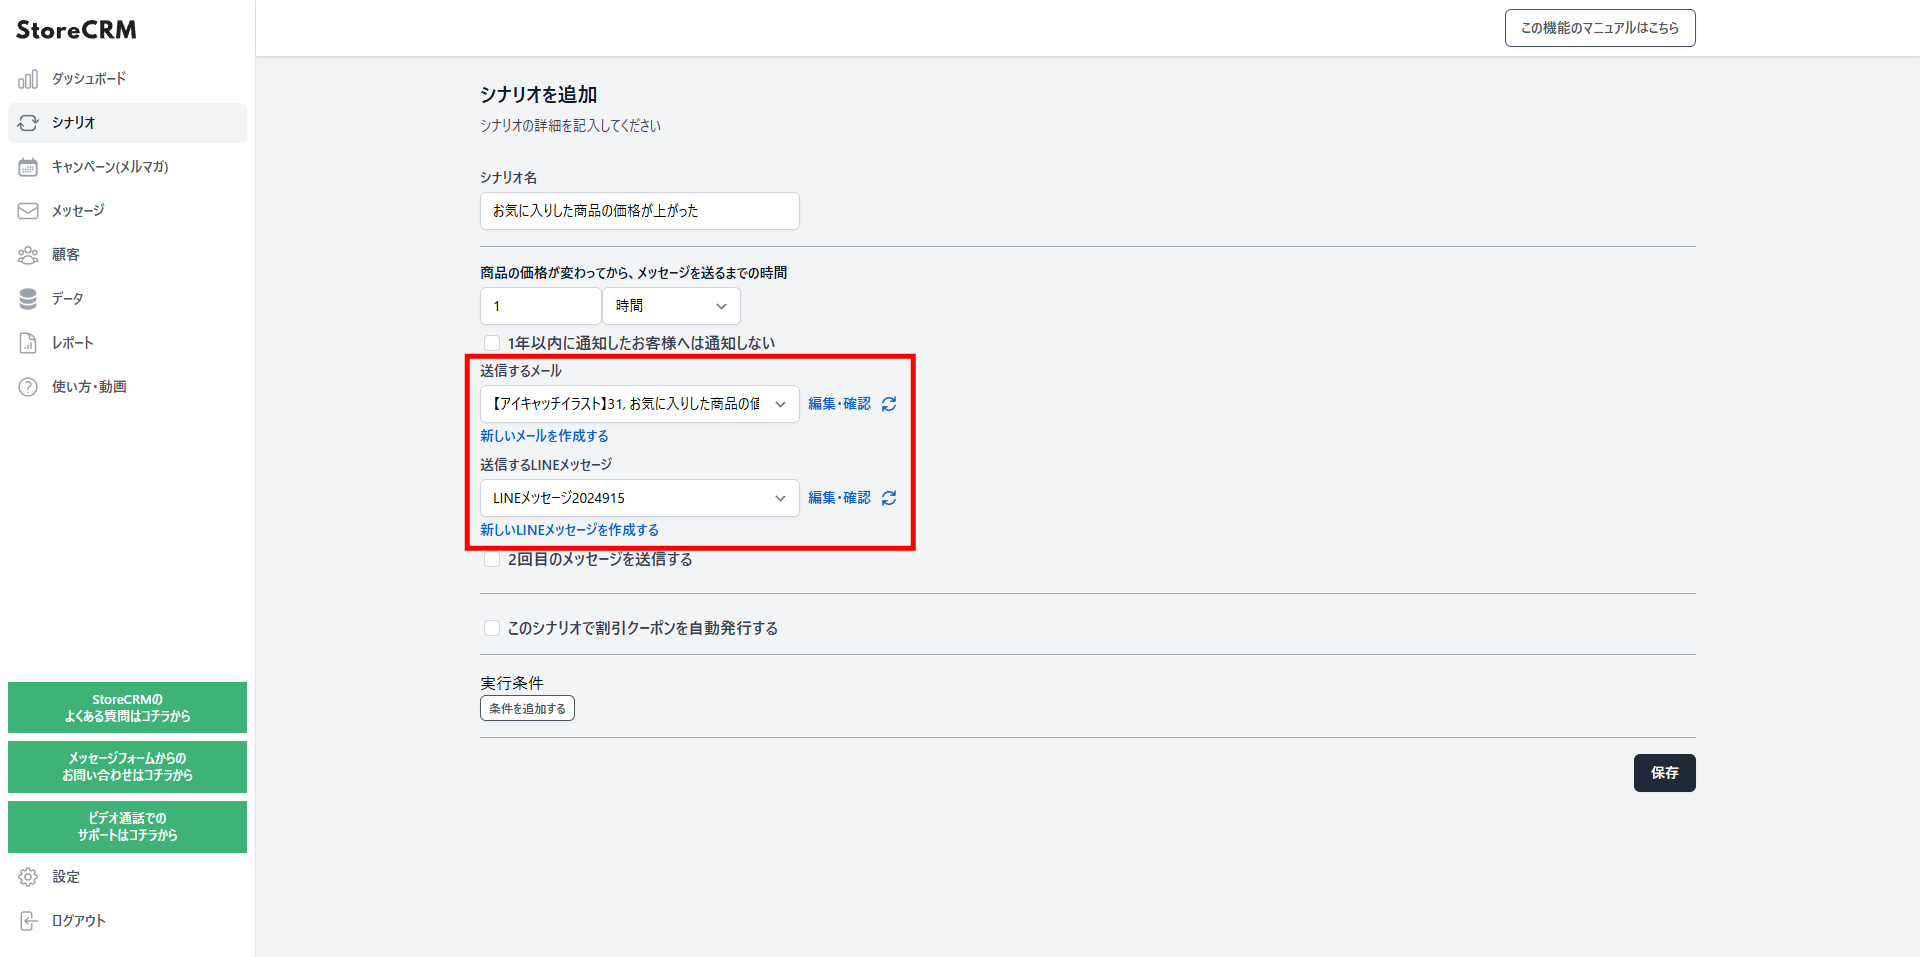Click the message envelope icon
Image resolution: width=1920 pixels, height=957 pixels.
28,211
